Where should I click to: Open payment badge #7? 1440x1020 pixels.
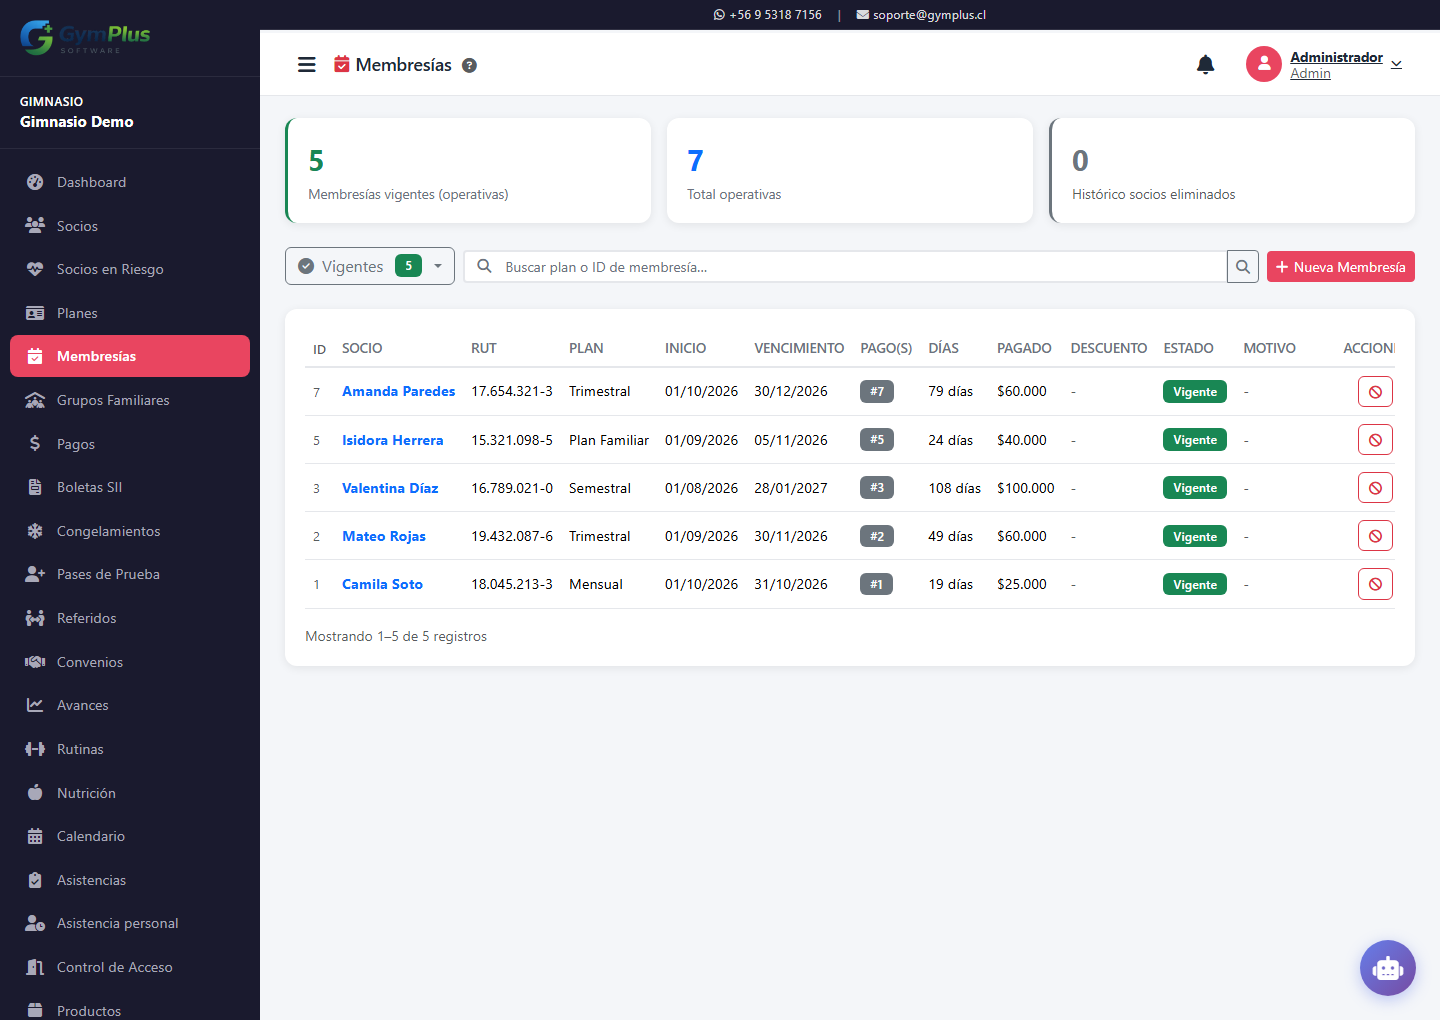click(877, 391)
